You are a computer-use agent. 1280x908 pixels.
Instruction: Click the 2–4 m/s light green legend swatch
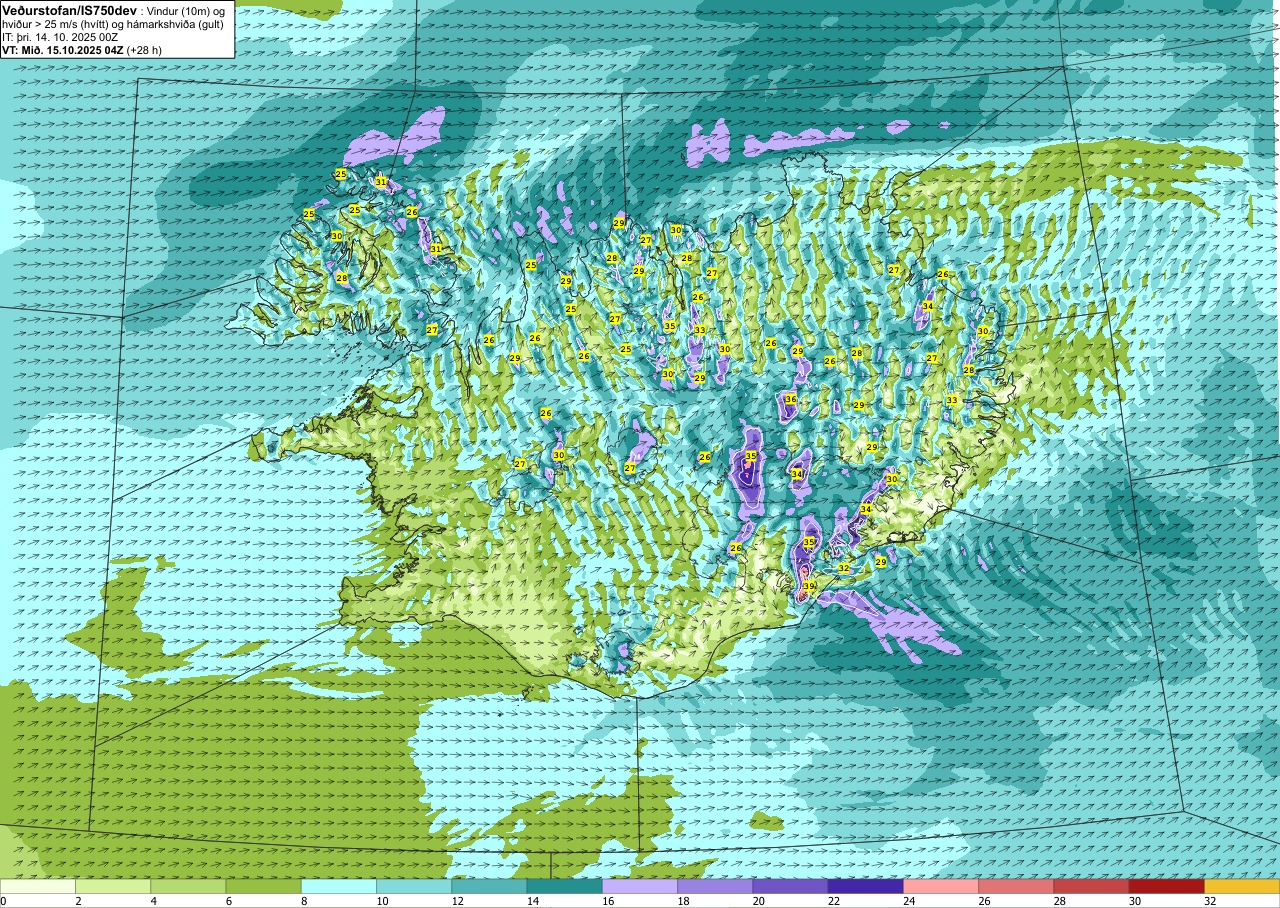[113, 886]
